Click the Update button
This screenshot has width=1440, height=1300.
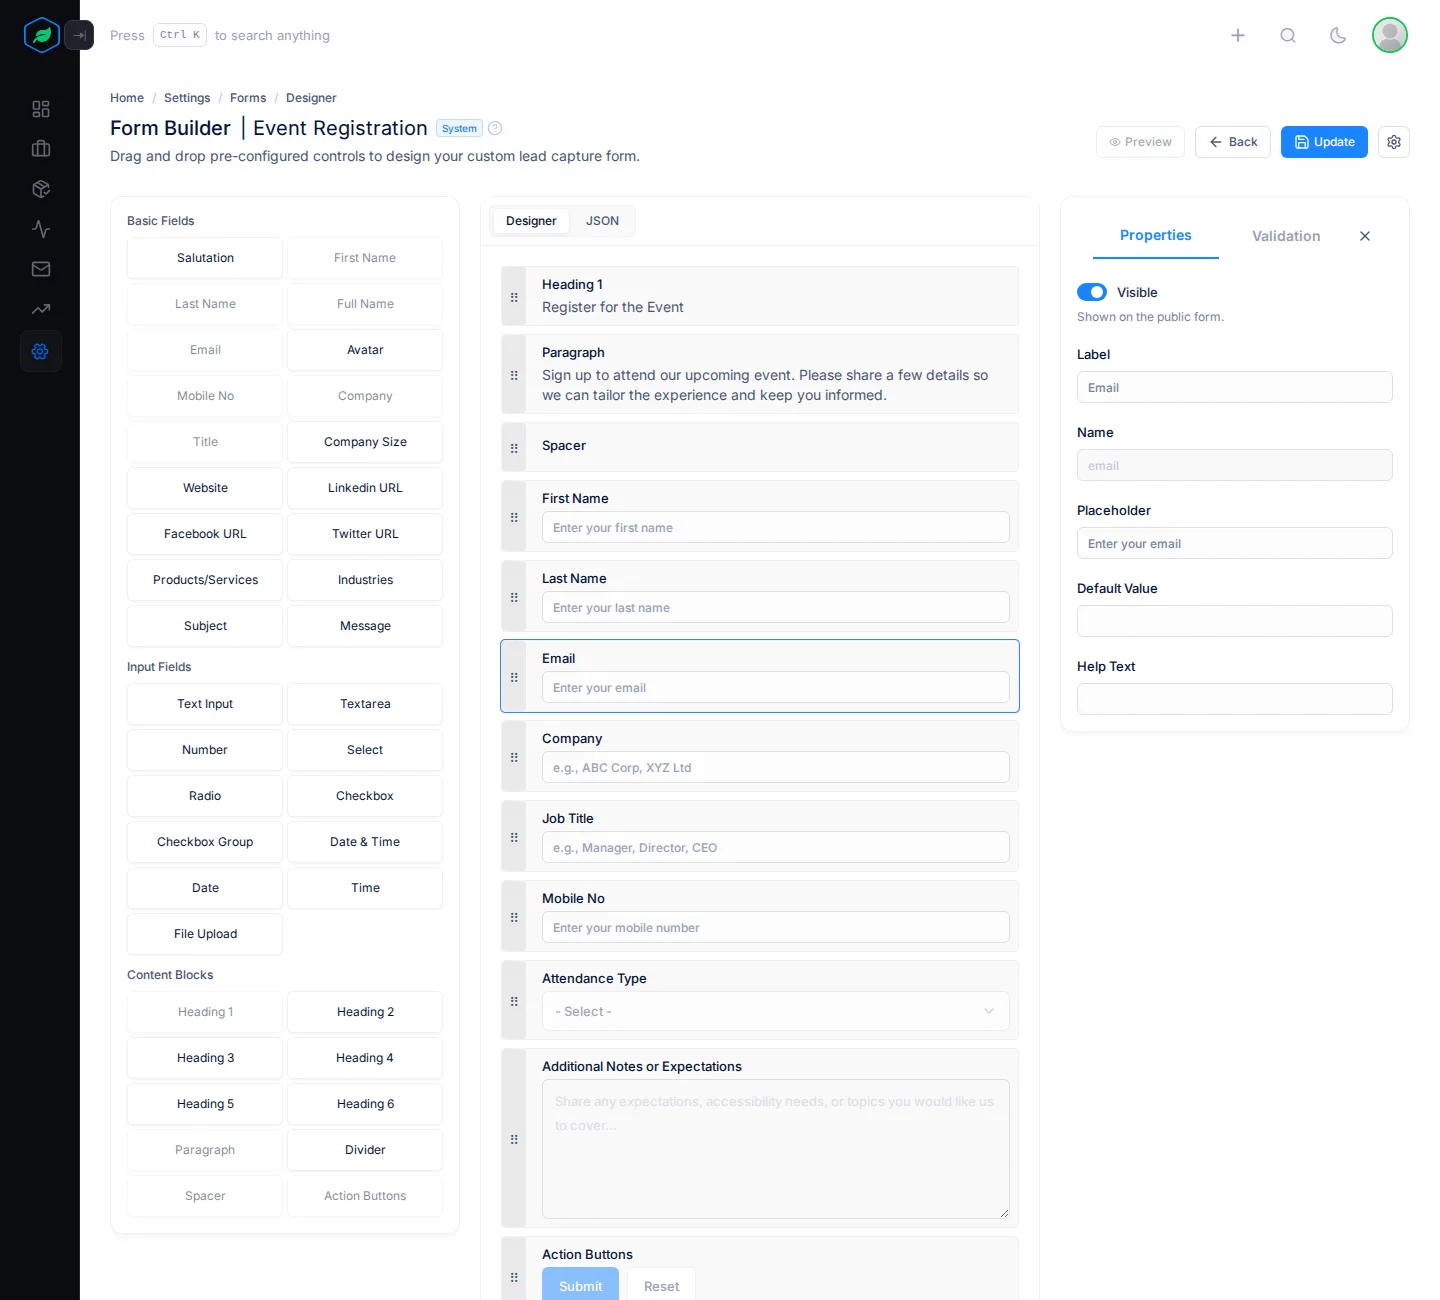[1324, 142]
